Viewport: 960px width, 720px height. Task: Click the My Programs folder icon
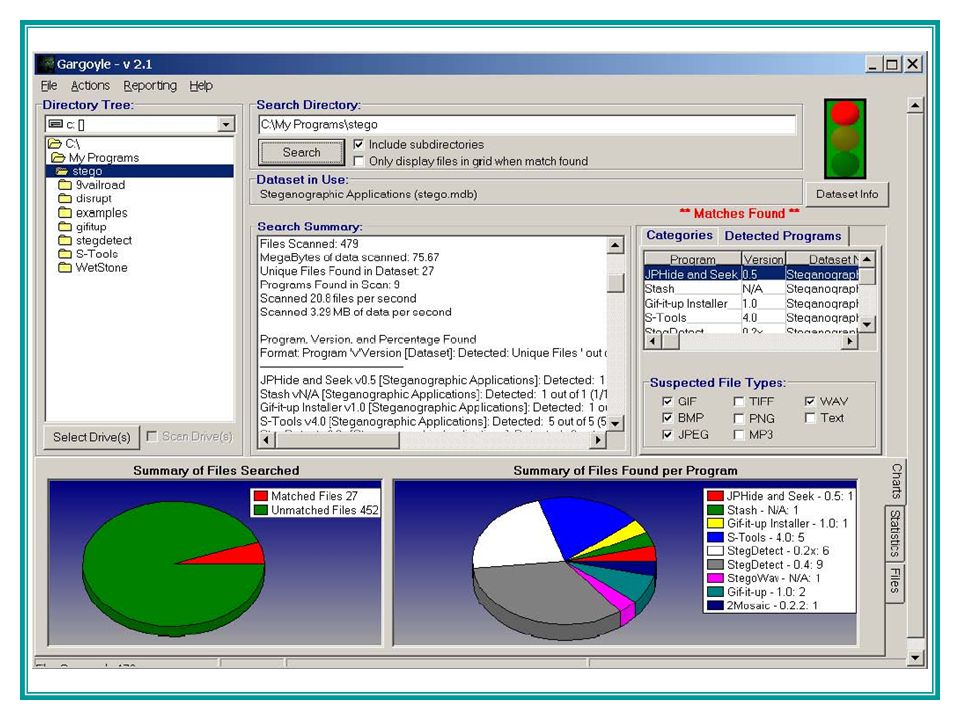[x=58, y=157]
